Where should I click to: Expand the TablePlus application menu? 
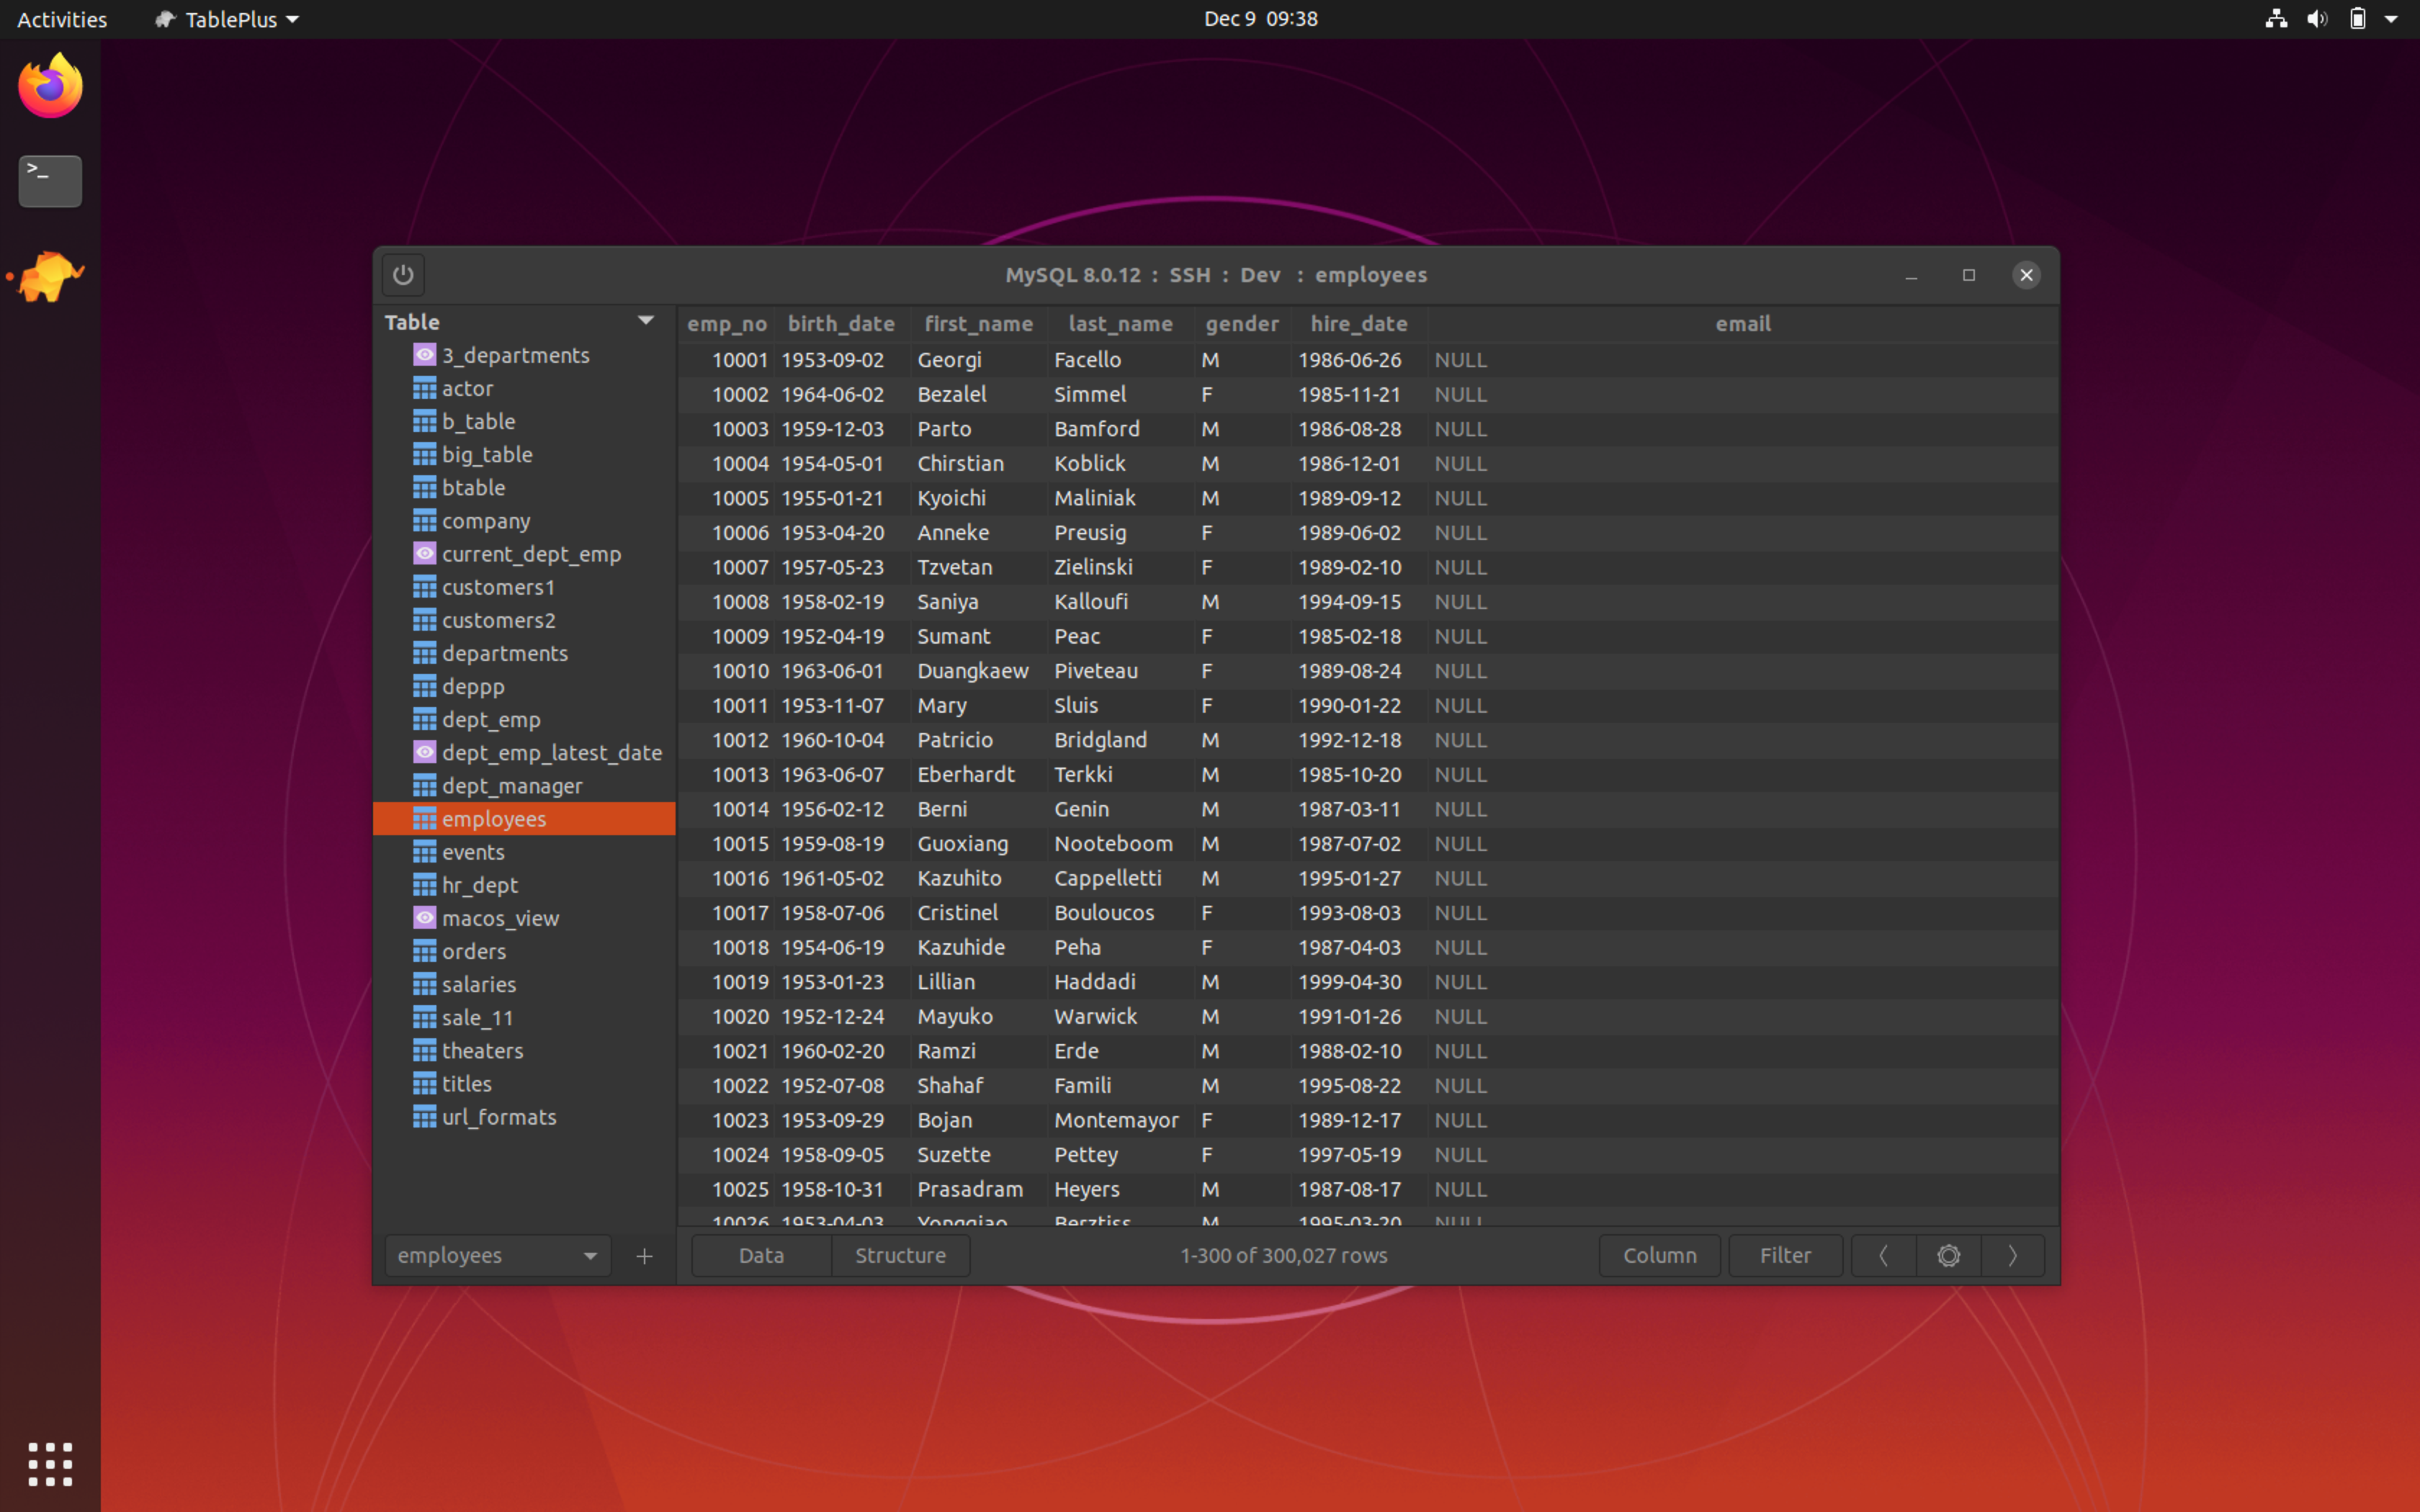226,19
